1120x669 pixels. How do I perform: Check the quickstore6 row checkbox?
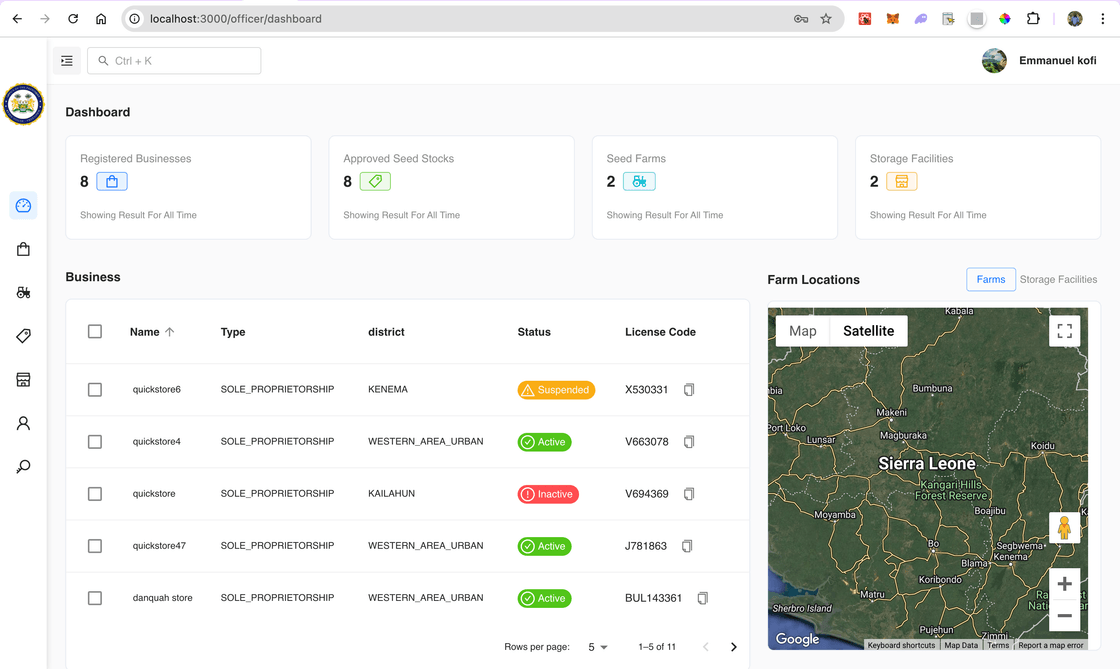pyautogui.click(x=95, y=390)
